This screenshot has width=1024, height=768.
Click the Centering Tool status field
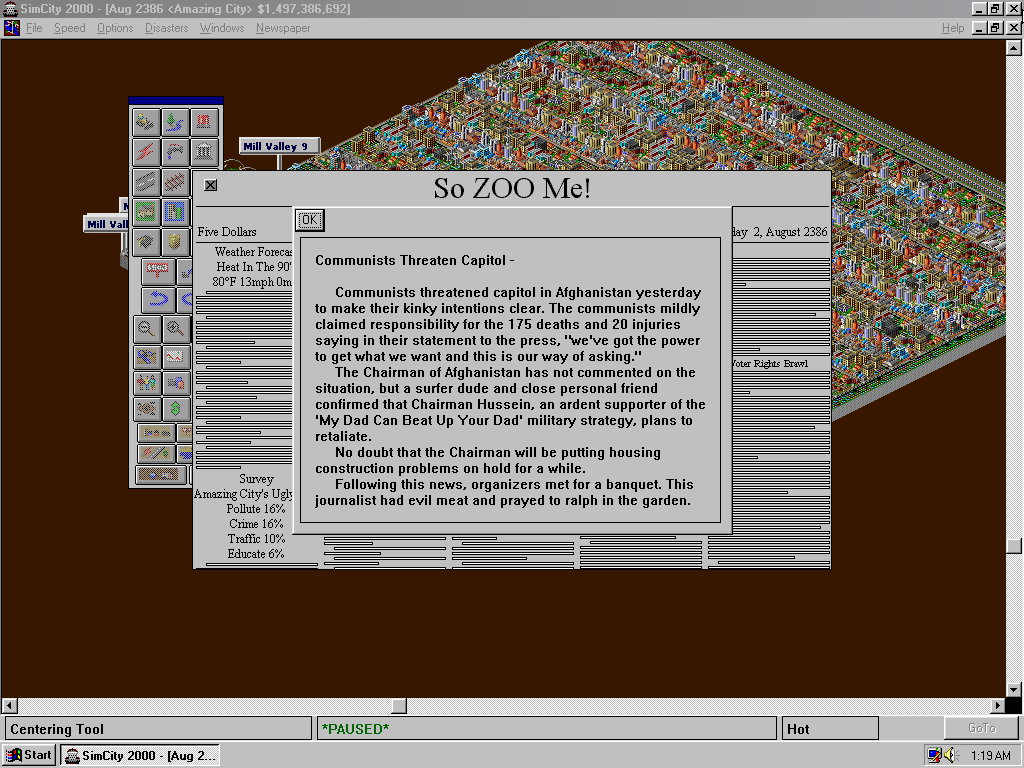[x=158, y=729]
